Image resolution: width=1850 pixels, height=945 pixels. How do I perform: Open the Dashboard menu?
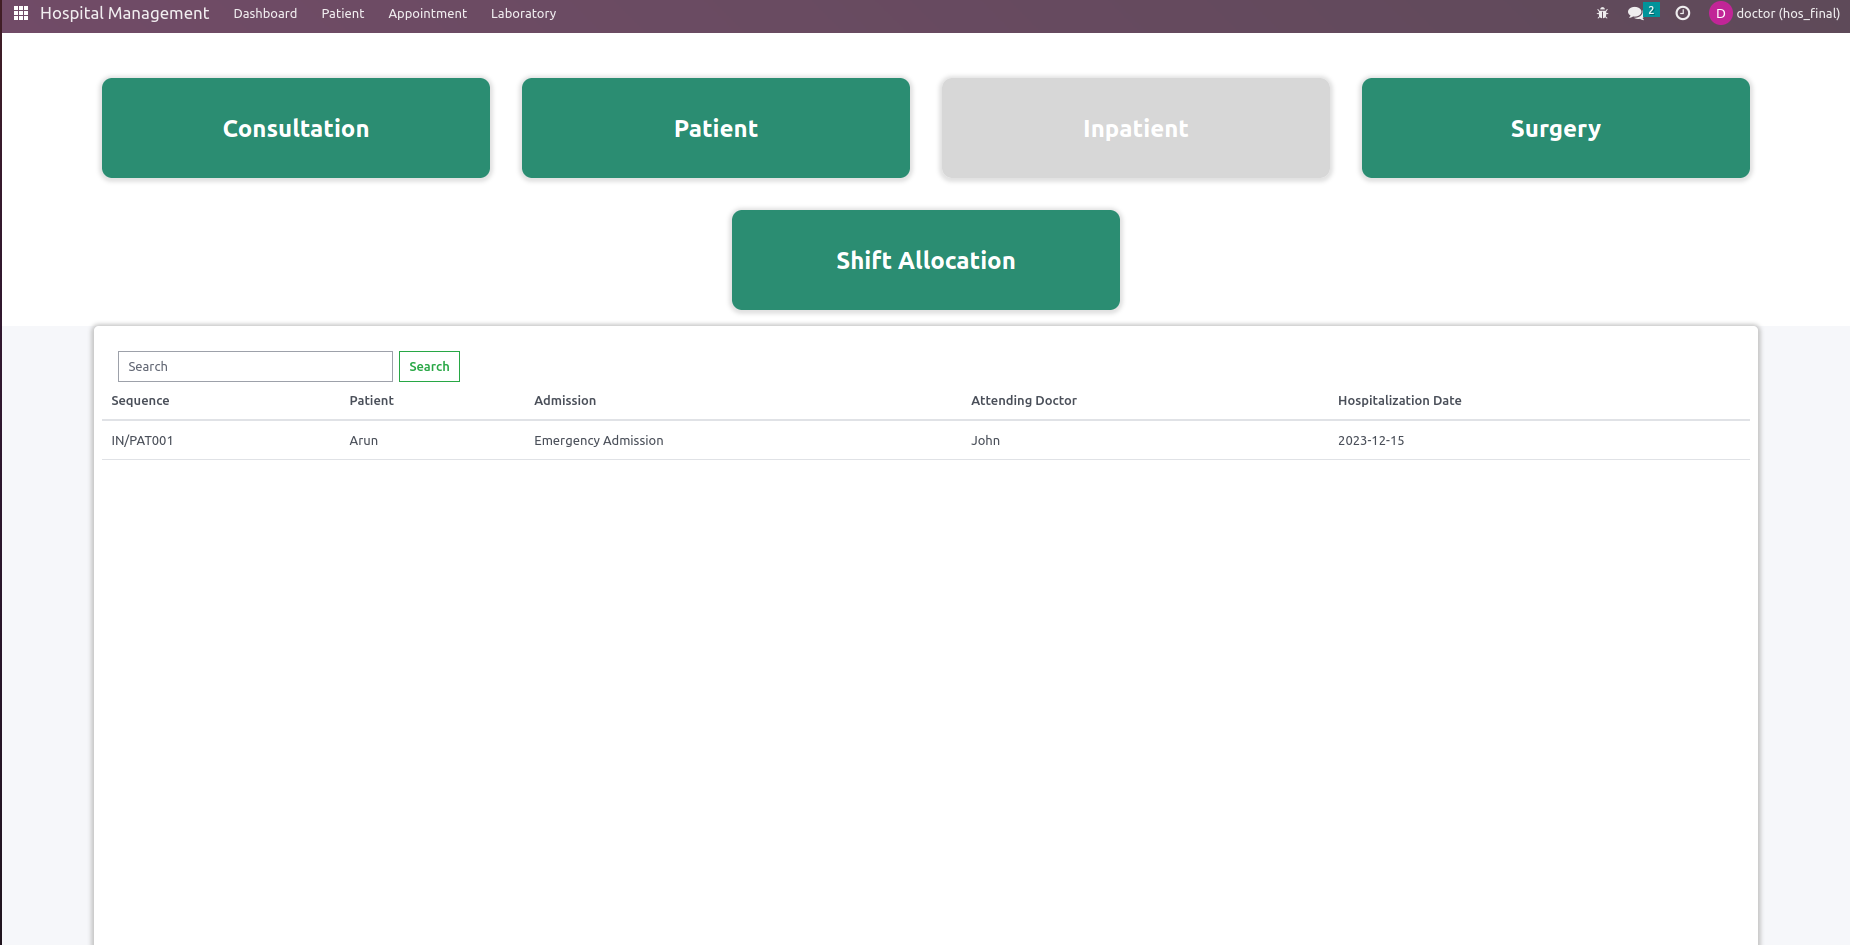265,13
